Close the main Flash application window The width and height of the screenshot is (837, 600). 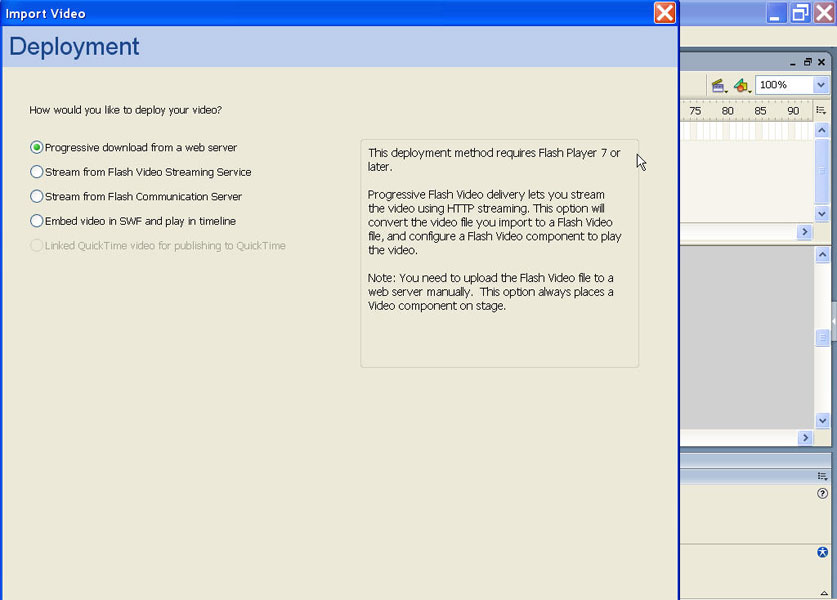click(824, 13)
